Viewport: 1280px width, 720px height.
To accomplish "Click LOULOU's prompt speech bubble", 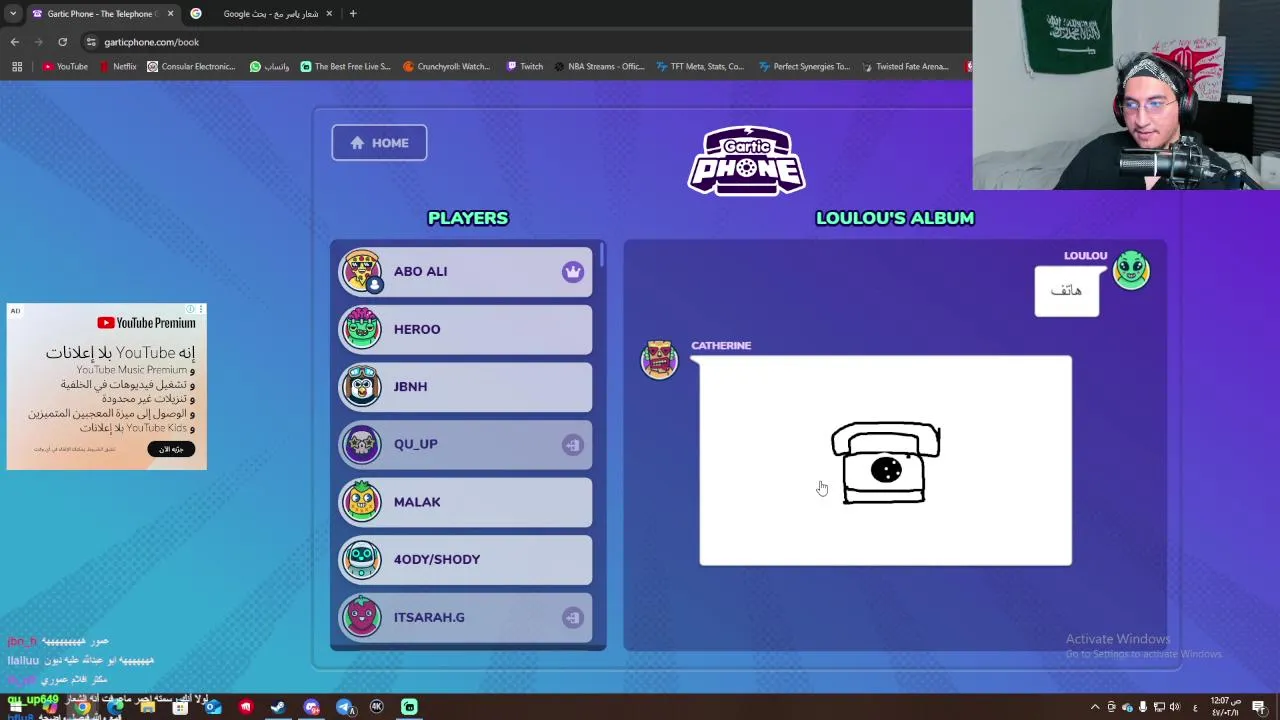I will coord(1066,291).
